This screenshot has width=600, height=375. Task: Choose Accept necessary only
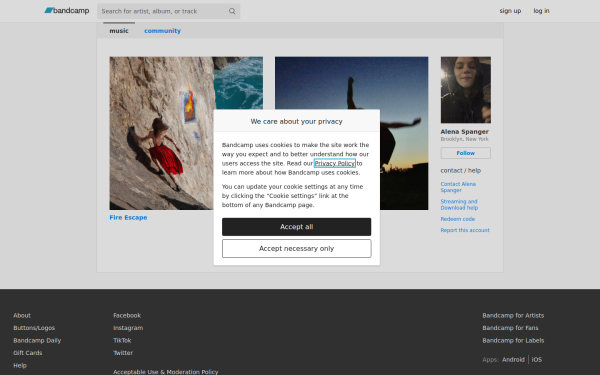(x=296, y=248)
